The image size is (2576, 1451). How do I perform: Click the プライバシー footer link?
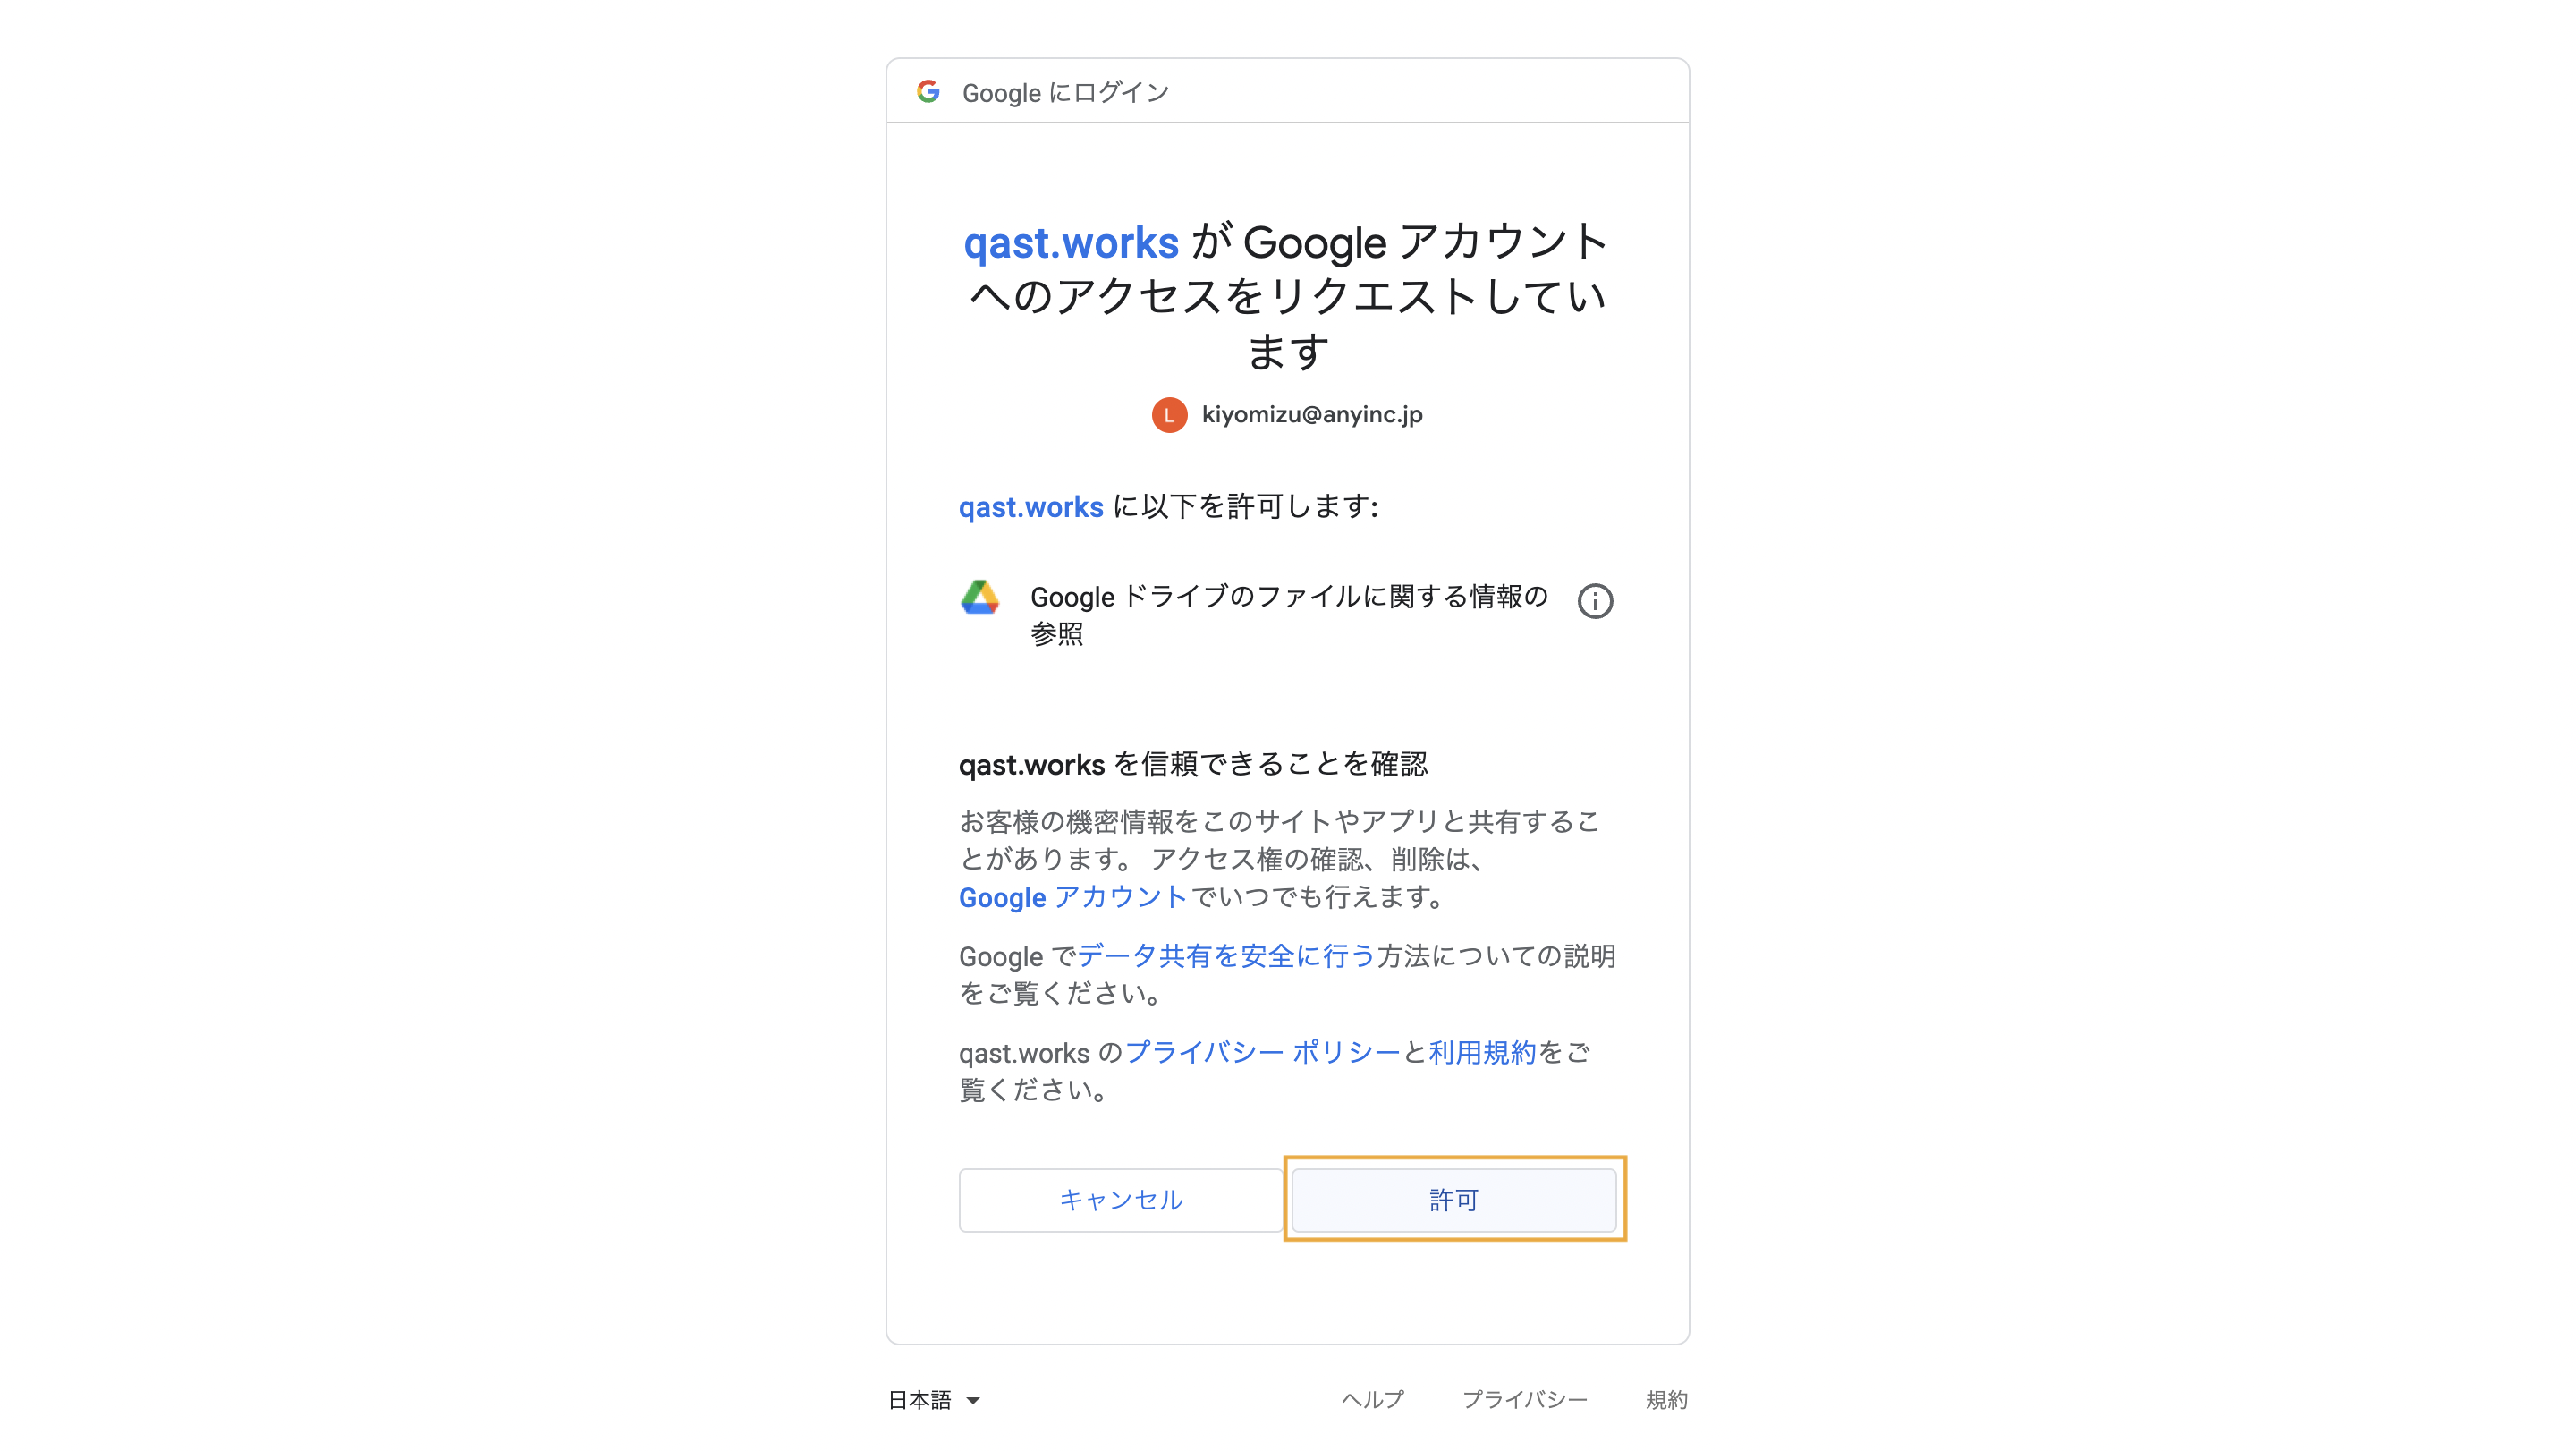(x=1525, y=1400)
